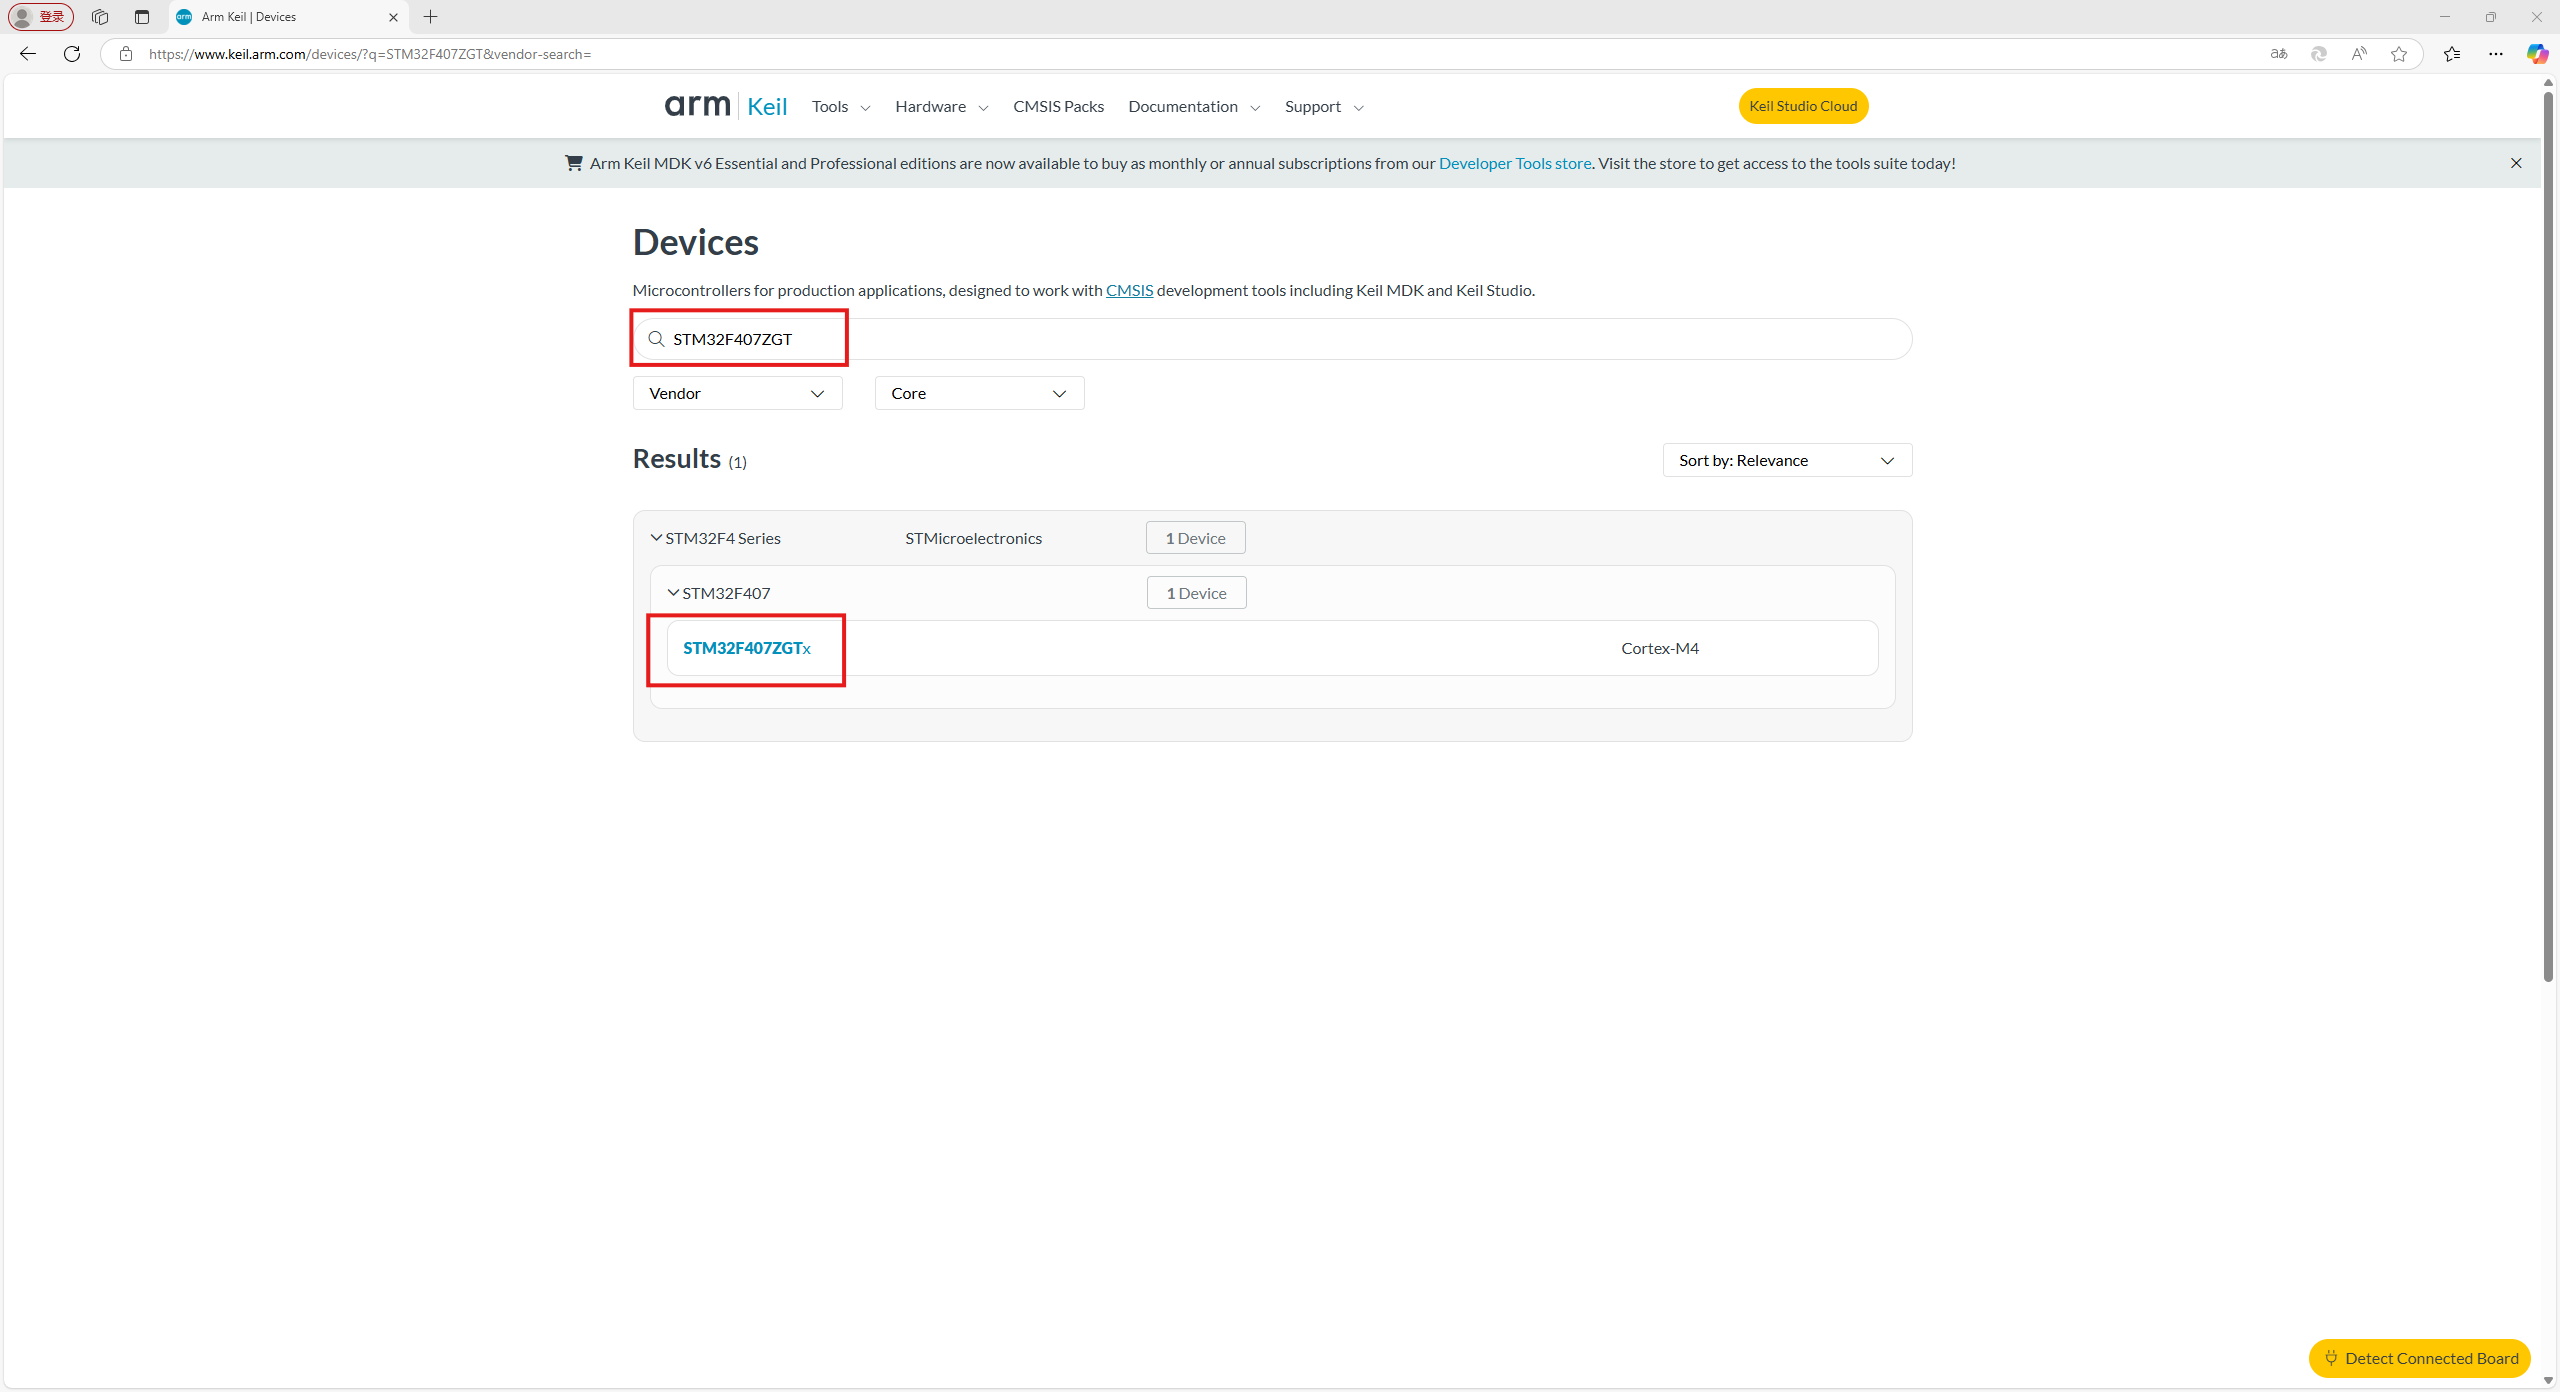Image resolution: width=2560 pixels, height=1392 pixels.
Task: Open the STM32F407ZGTx device link
Action: (x=747, y=648)
